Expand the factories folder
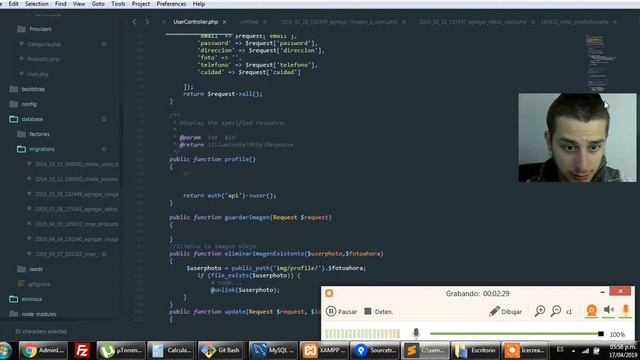 34,134
